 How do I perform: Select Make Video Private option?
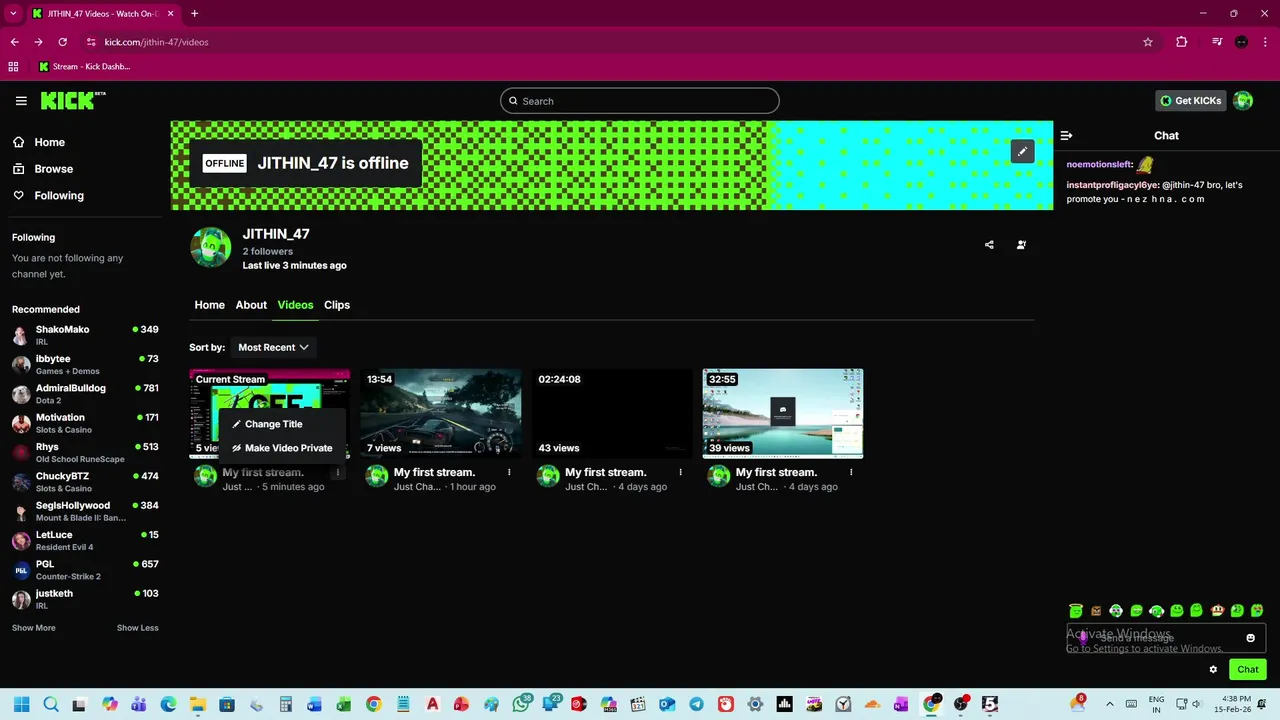coord(282,448)
